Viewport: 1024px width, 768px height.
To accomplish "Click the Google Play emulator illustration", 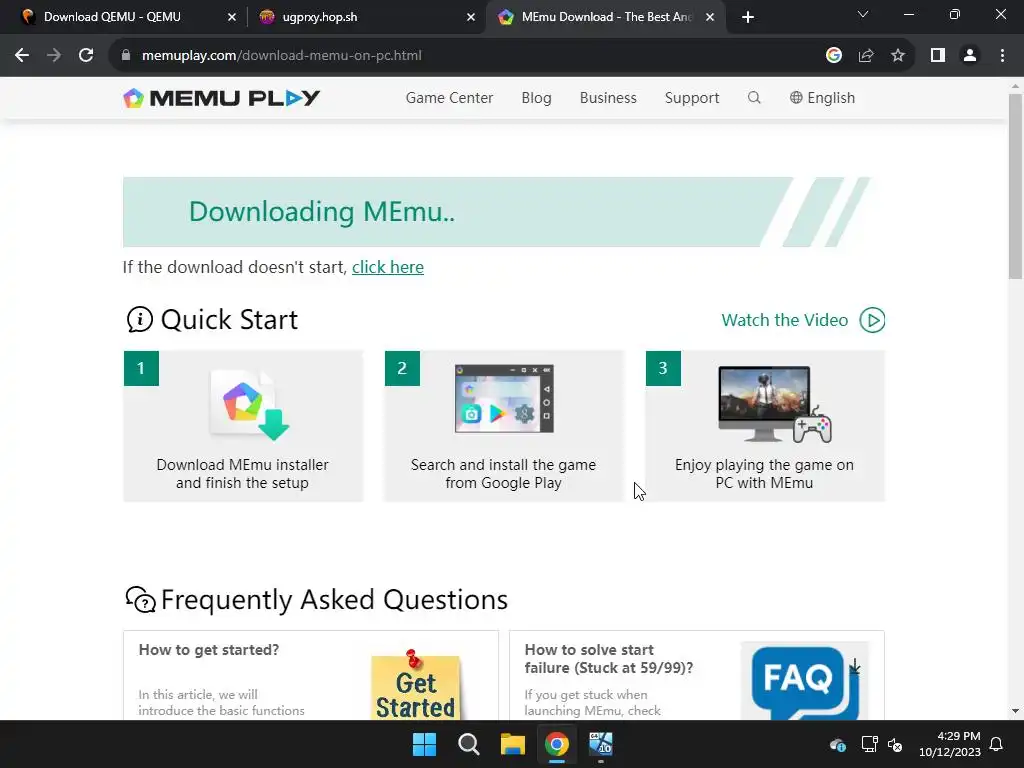I will (x=504, y=398).
